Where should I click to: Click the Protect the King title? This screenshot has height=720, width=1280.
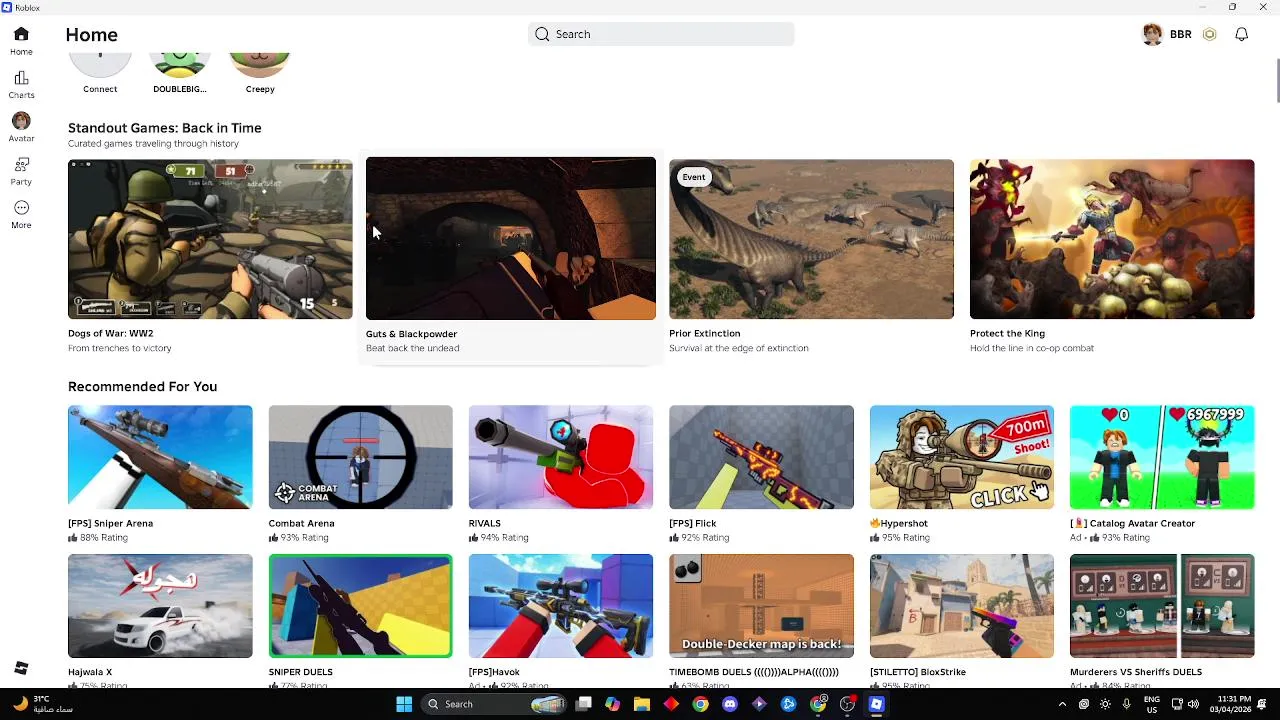(1007, 333)
